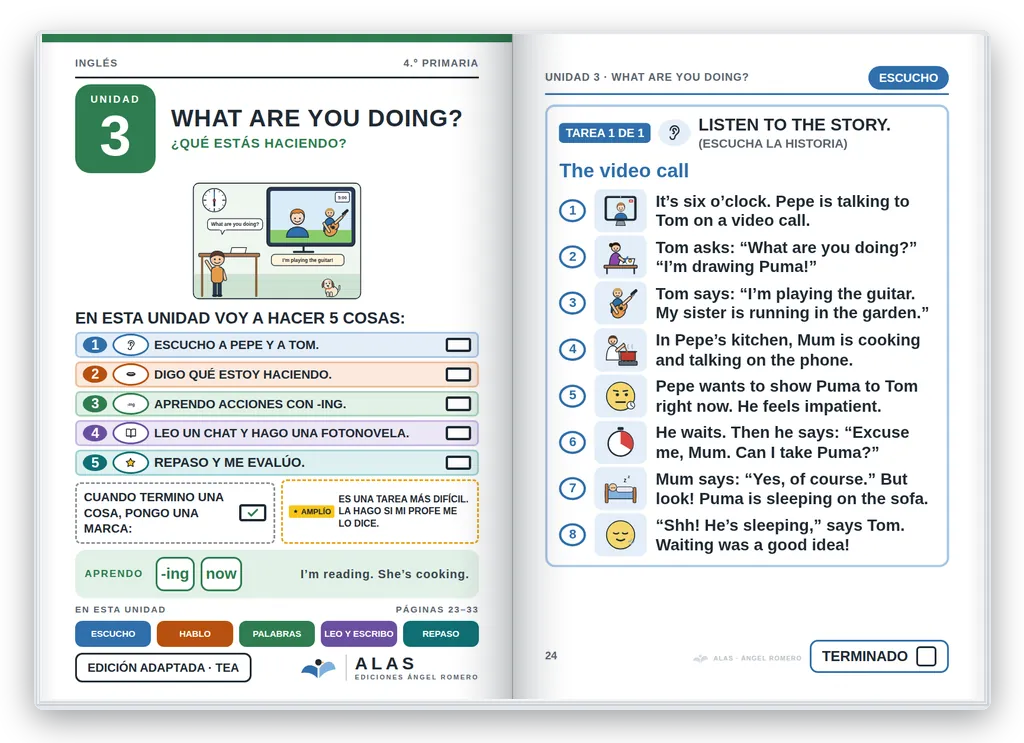1024x743 pixels.
Task: Click the 'EDICIÓN ADAPTADA · TEA' label box
Action: click(x=163, y=668)
